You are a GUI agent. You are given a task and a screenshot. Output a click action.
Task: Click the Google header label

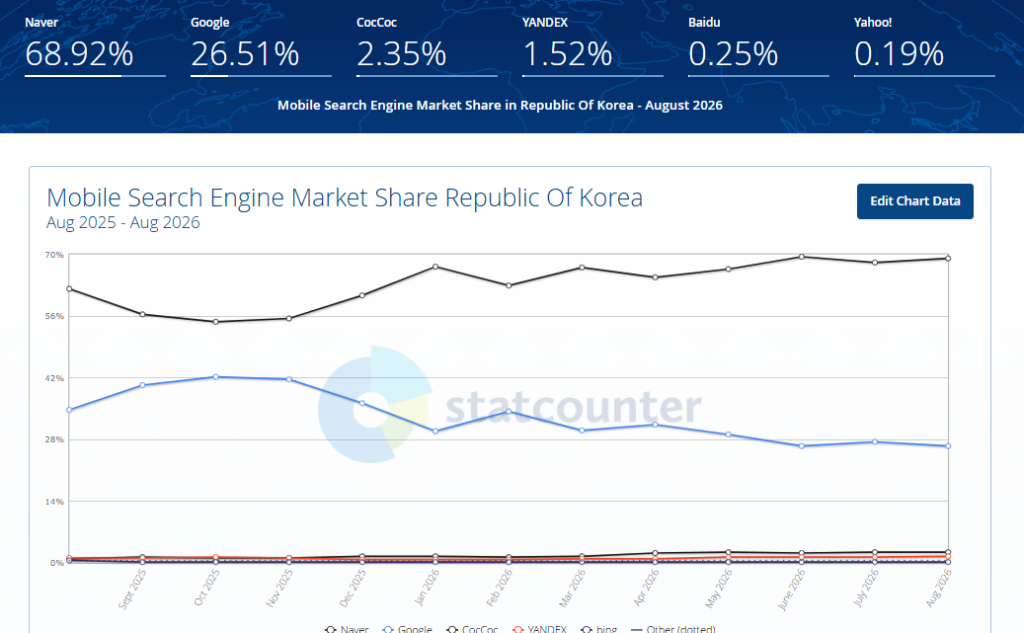tap(210, 22)
